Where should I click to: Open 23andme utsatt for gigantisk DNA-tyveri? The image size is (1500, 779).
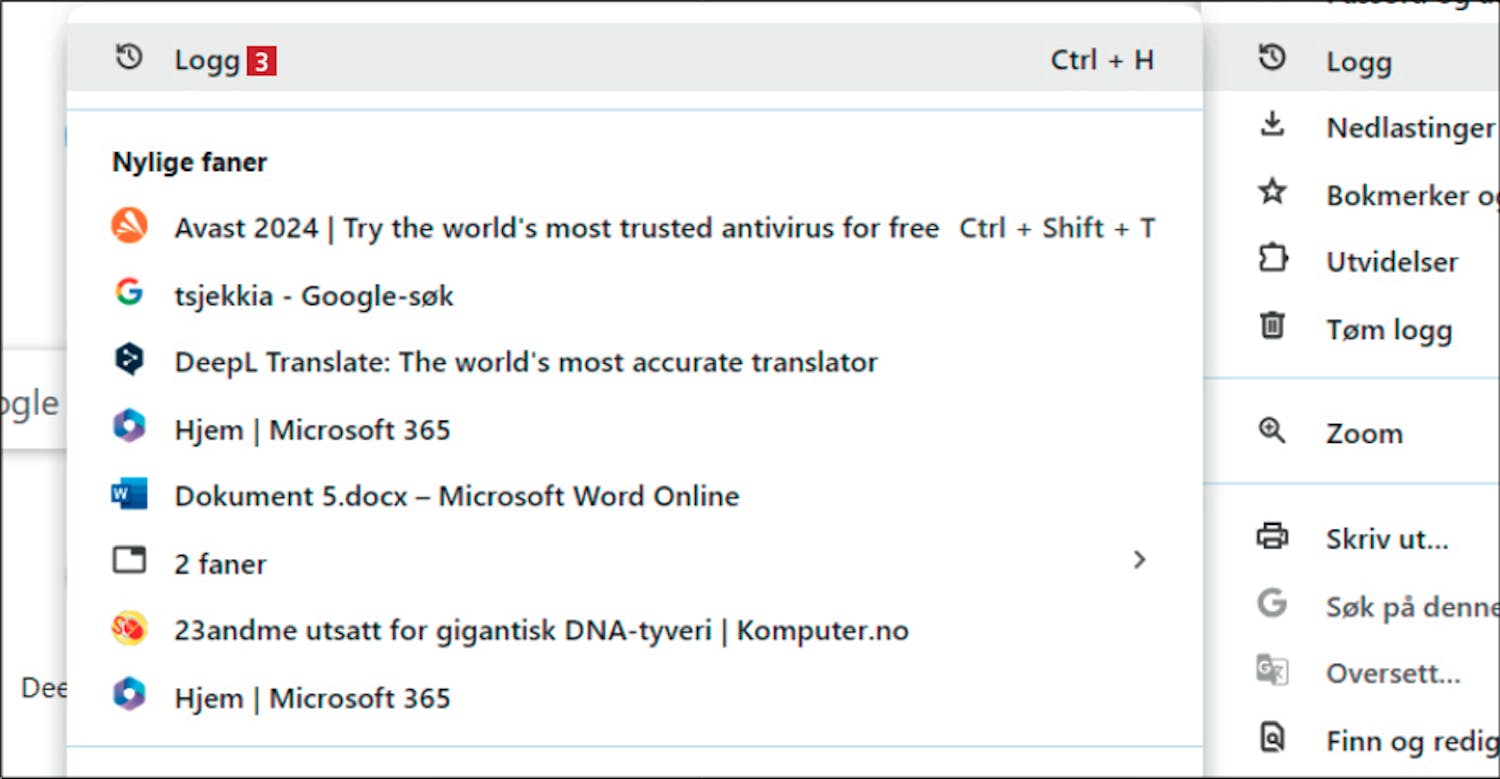click(x=540, y=632)
